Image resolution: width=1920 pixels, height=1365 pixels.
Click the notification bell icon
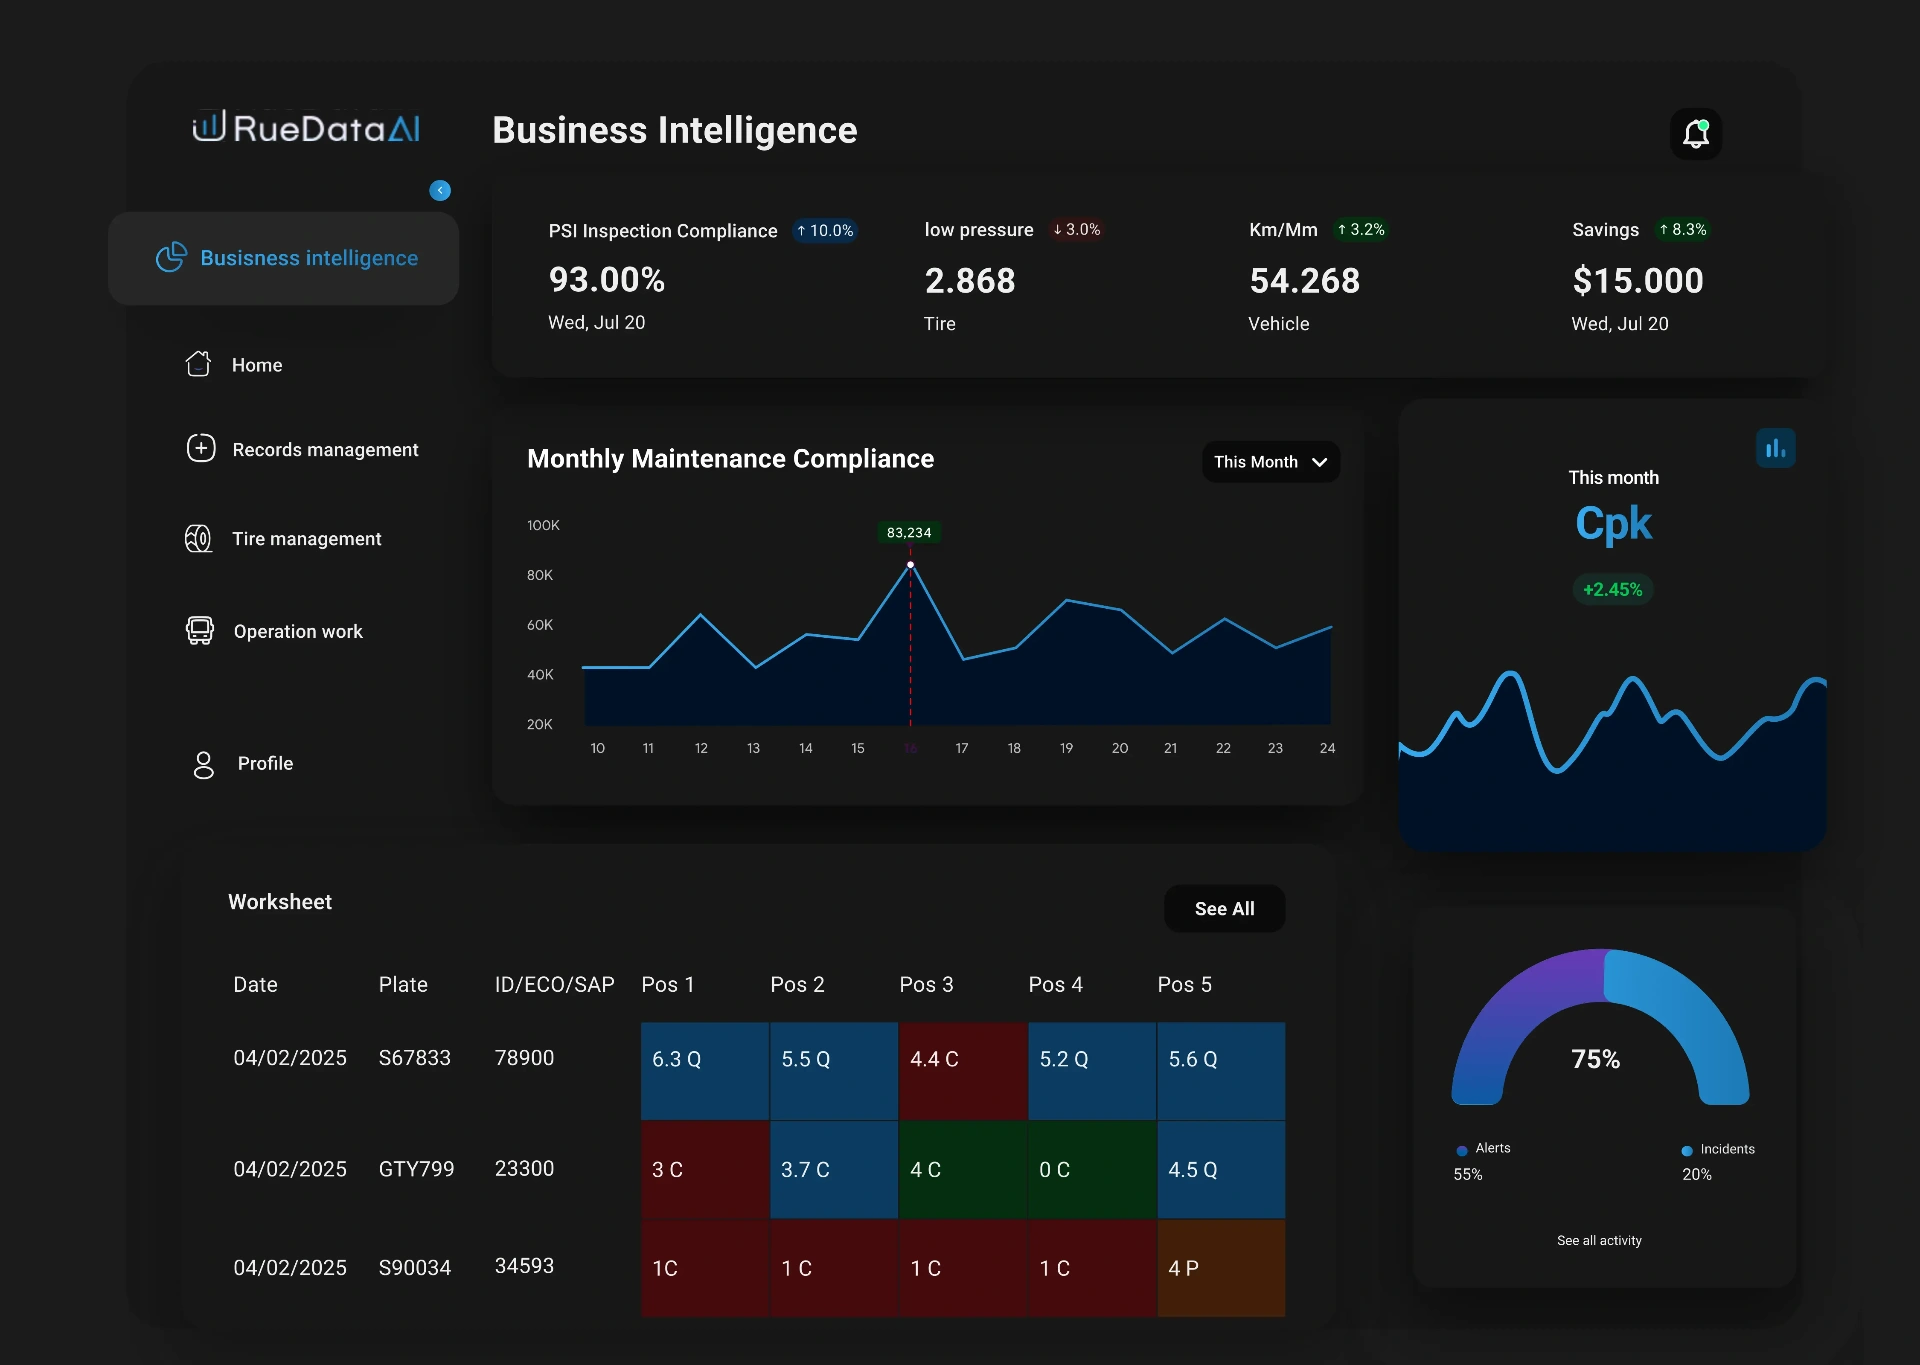(x=1695, y=133)
